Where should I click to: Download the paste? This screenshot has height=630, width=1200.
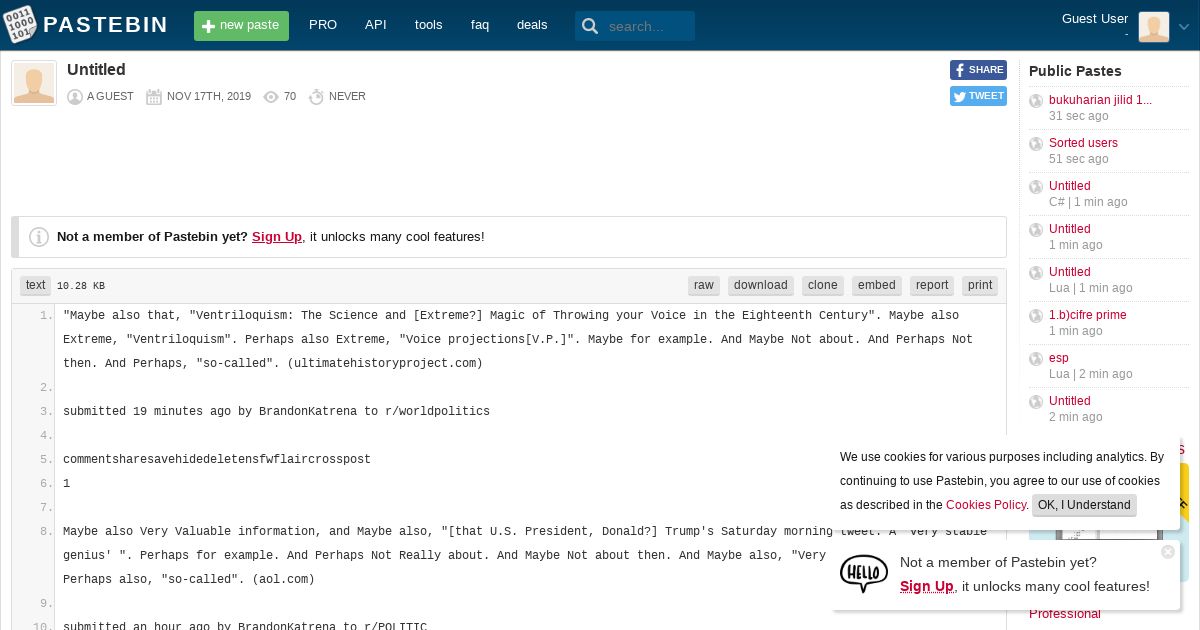tap(761, 285)
